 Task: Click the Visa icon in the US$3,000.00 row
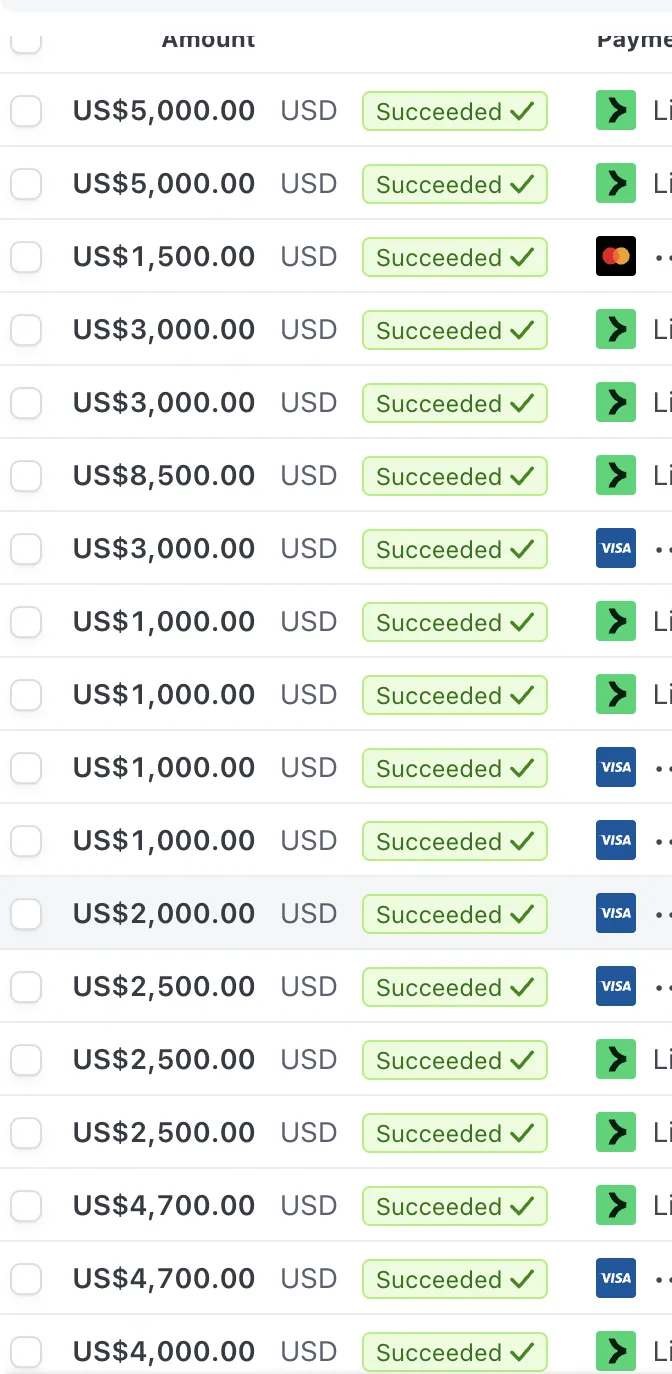click(x=616, y=548)
